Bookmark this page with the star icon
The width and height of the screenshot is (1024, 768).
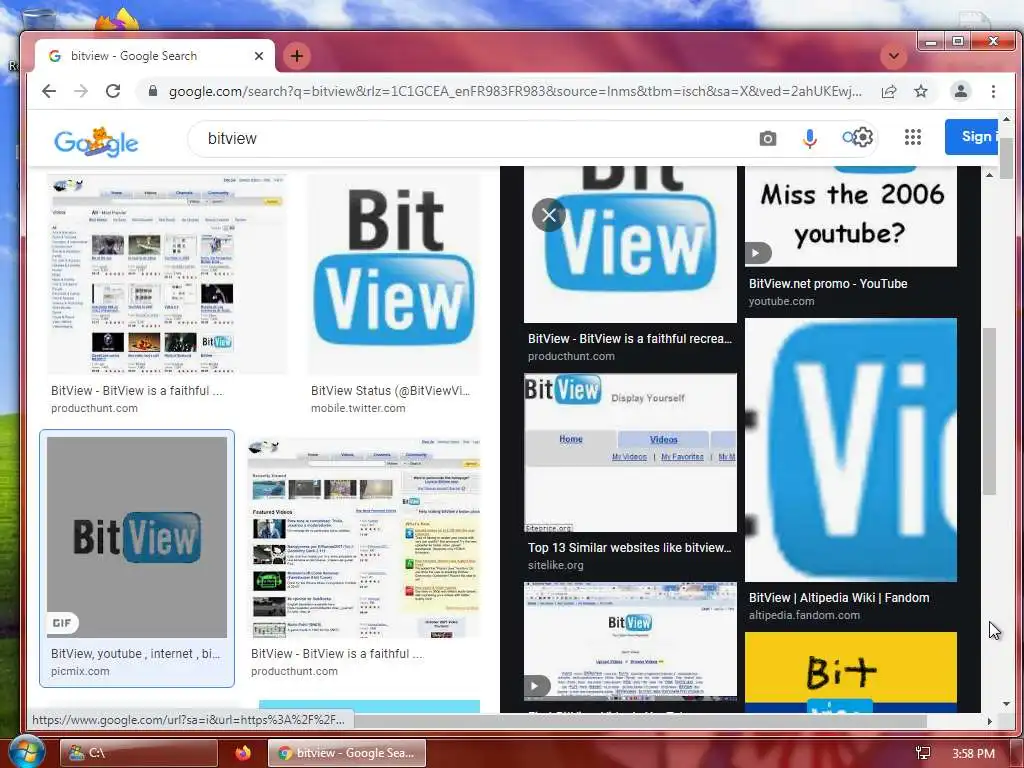click(921, 91)
